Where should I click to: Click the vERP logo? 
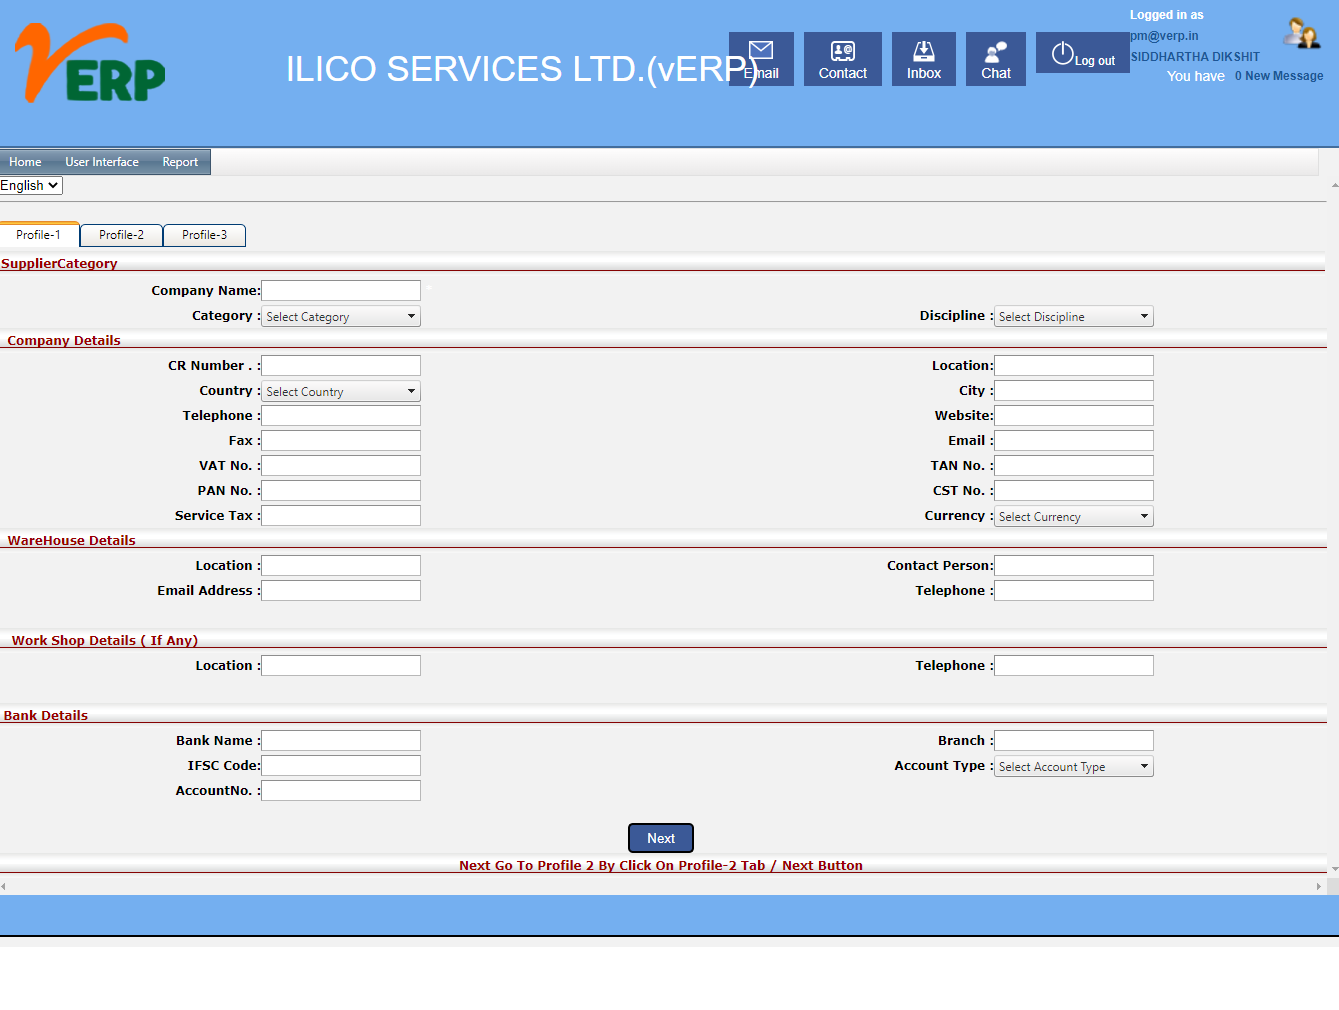90,62
